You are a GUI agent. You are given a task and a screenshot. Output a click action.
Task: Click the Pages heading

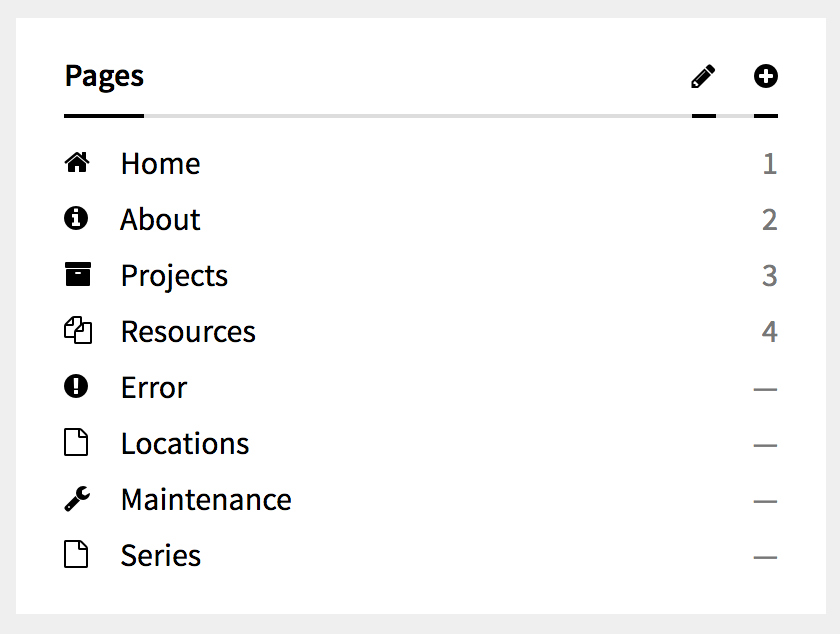[104, 76]
